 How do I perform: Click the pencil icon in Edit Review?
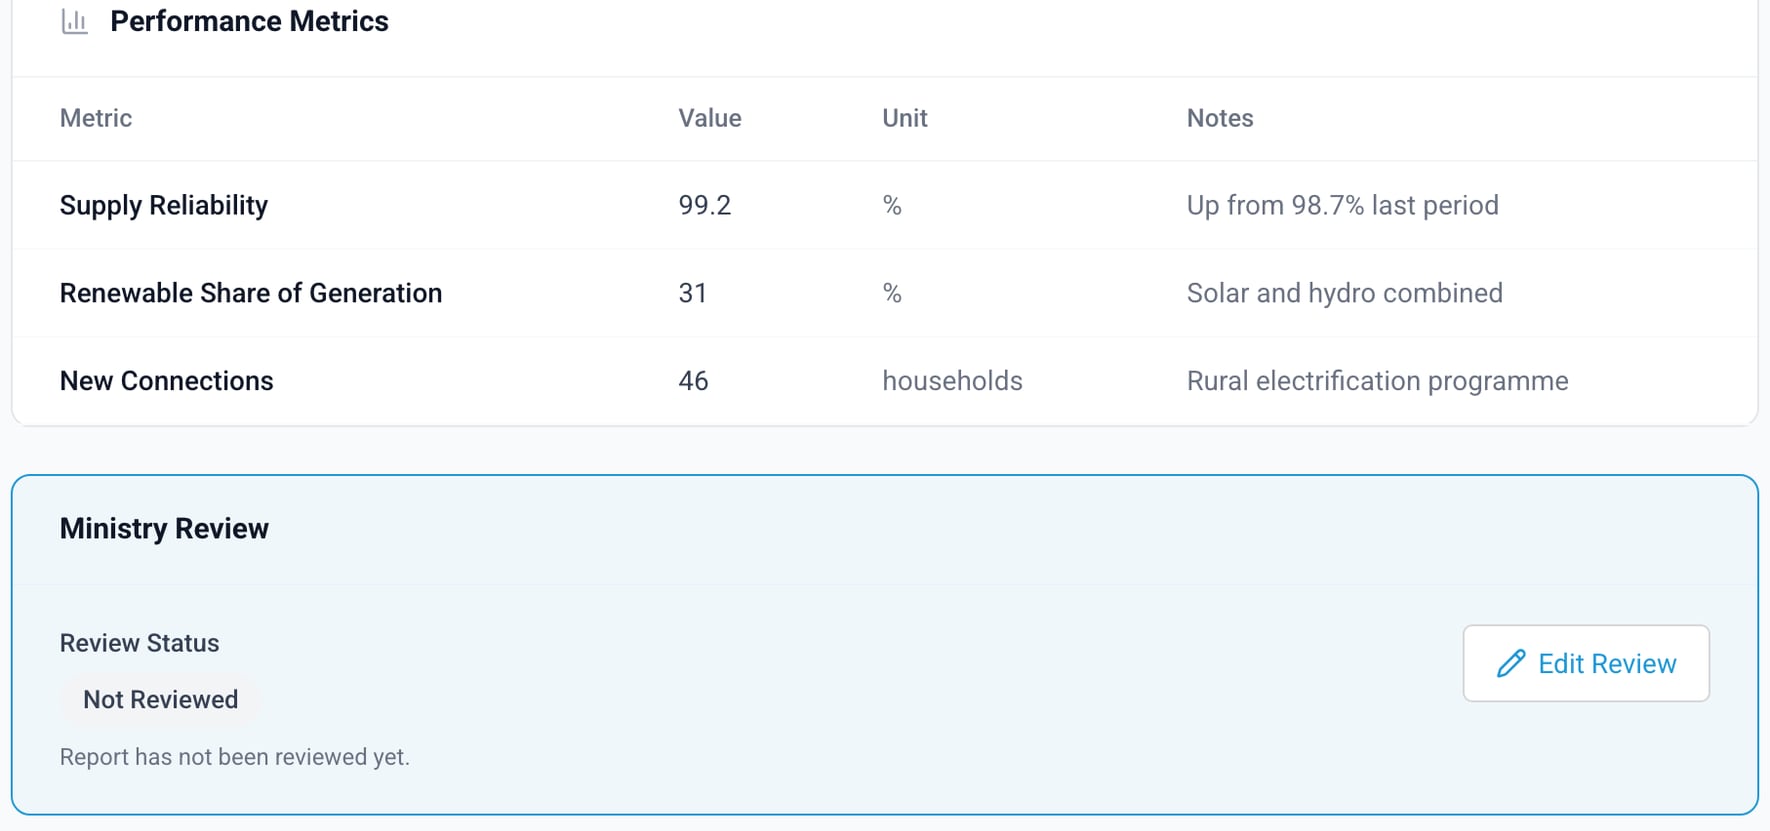click(x=1511, y=664)
